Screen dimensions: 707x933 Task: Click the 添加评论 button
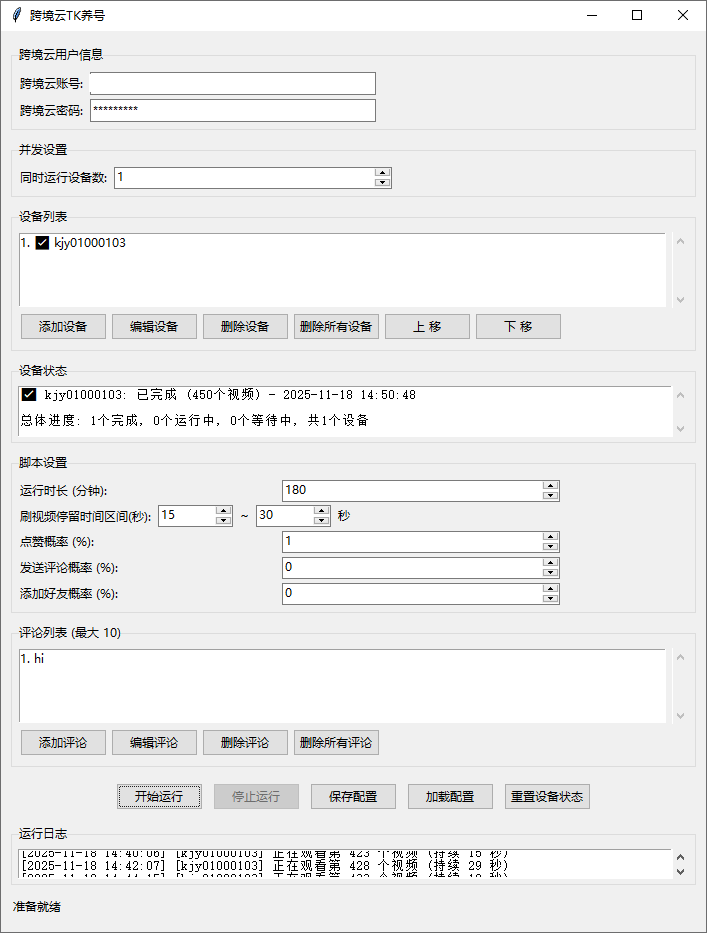click(x=63, y=743)
